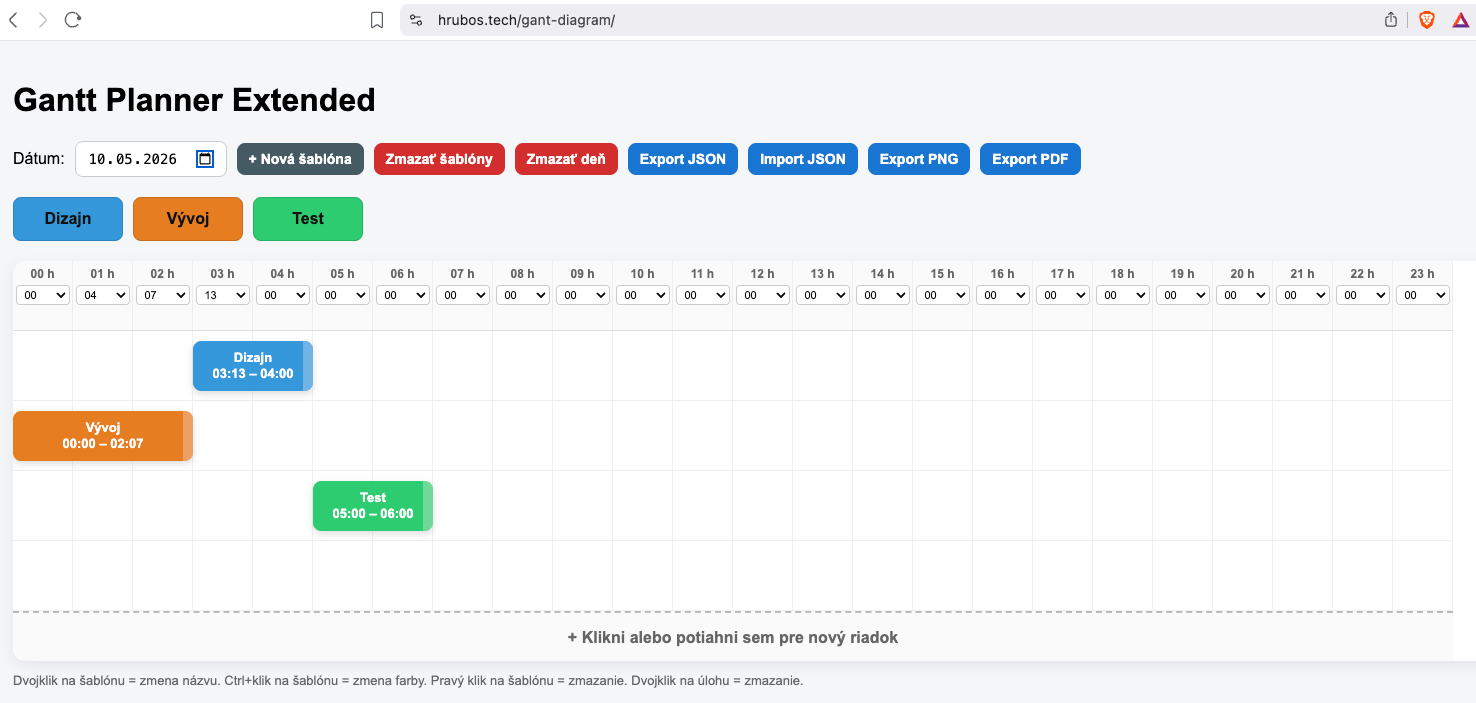Export the chart as PNG
Viewport: 1476px width, 703px height.
tap(919, 159)
